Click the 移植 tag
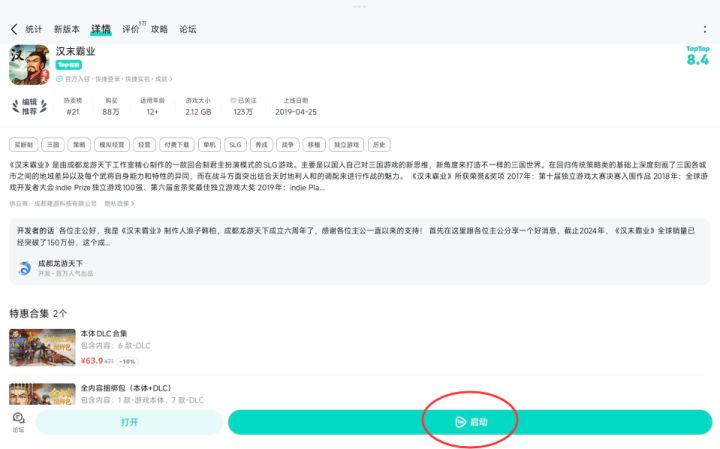Viewport: 720px width, 449px height. point(314,145)
